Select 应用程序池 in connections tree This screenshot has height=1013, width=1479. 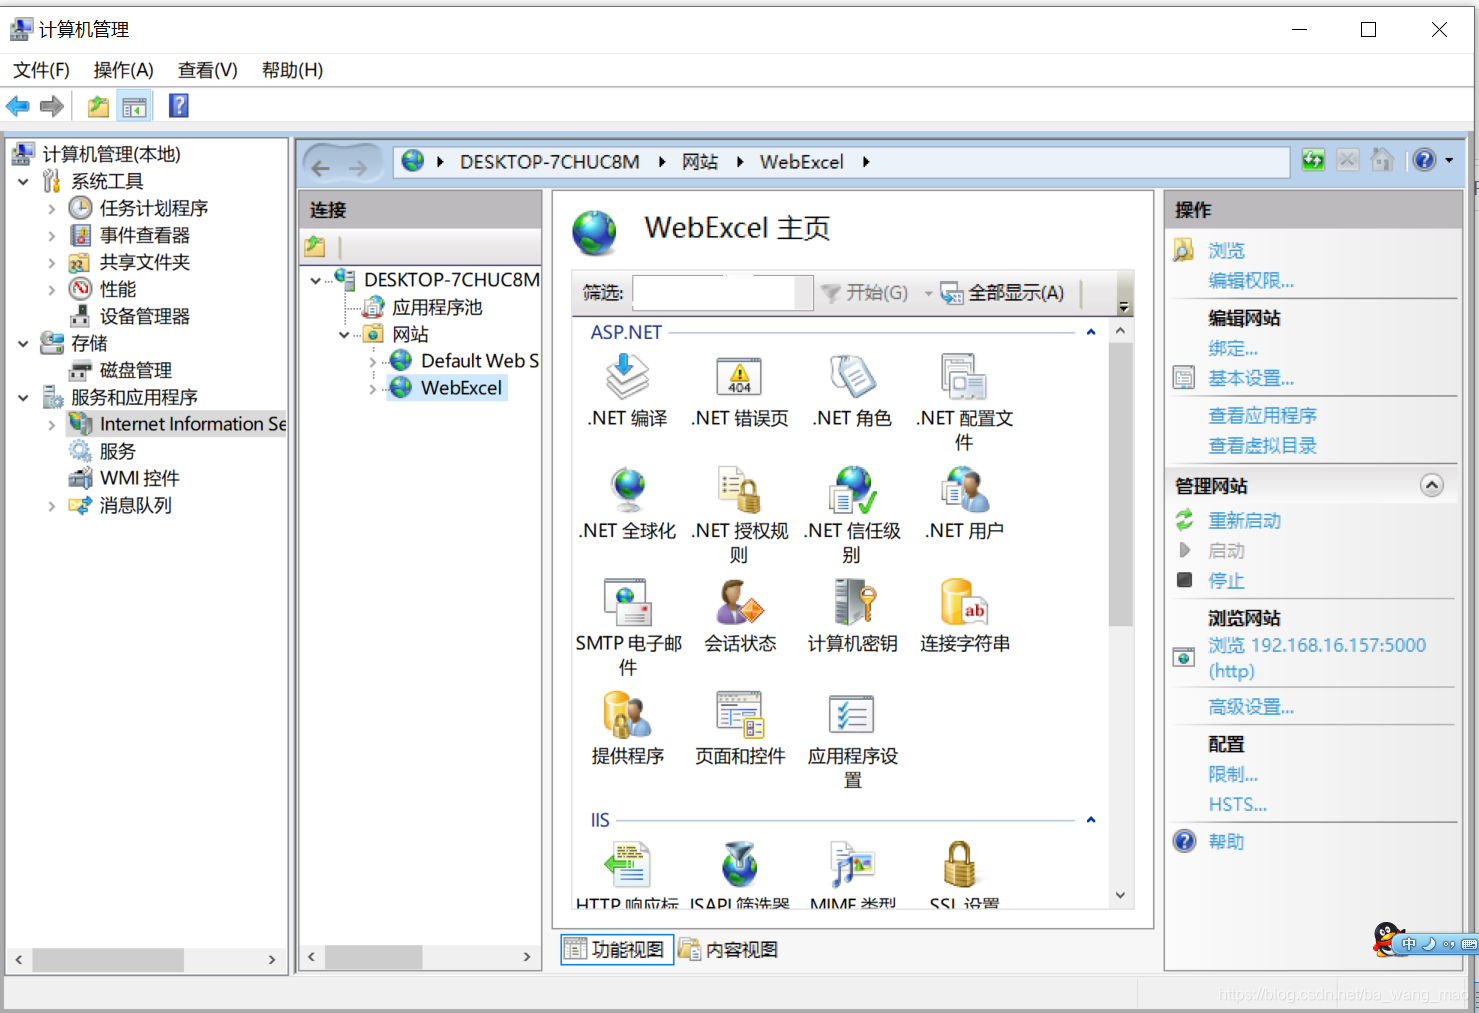437,308
